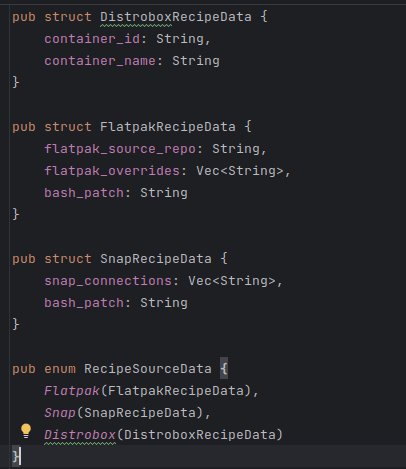Screen dimensions: 406x469
Task: Select the FlatpakRecipeData struct identifier
Action: click(168, 127)
